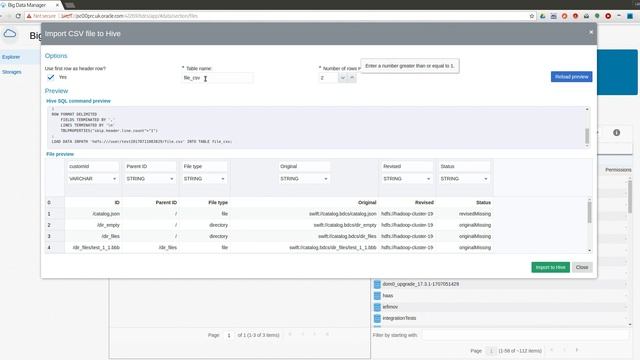Edit the 'Revised' column name field
Screen dimensions: 640x360
click(x=407, y=167)
